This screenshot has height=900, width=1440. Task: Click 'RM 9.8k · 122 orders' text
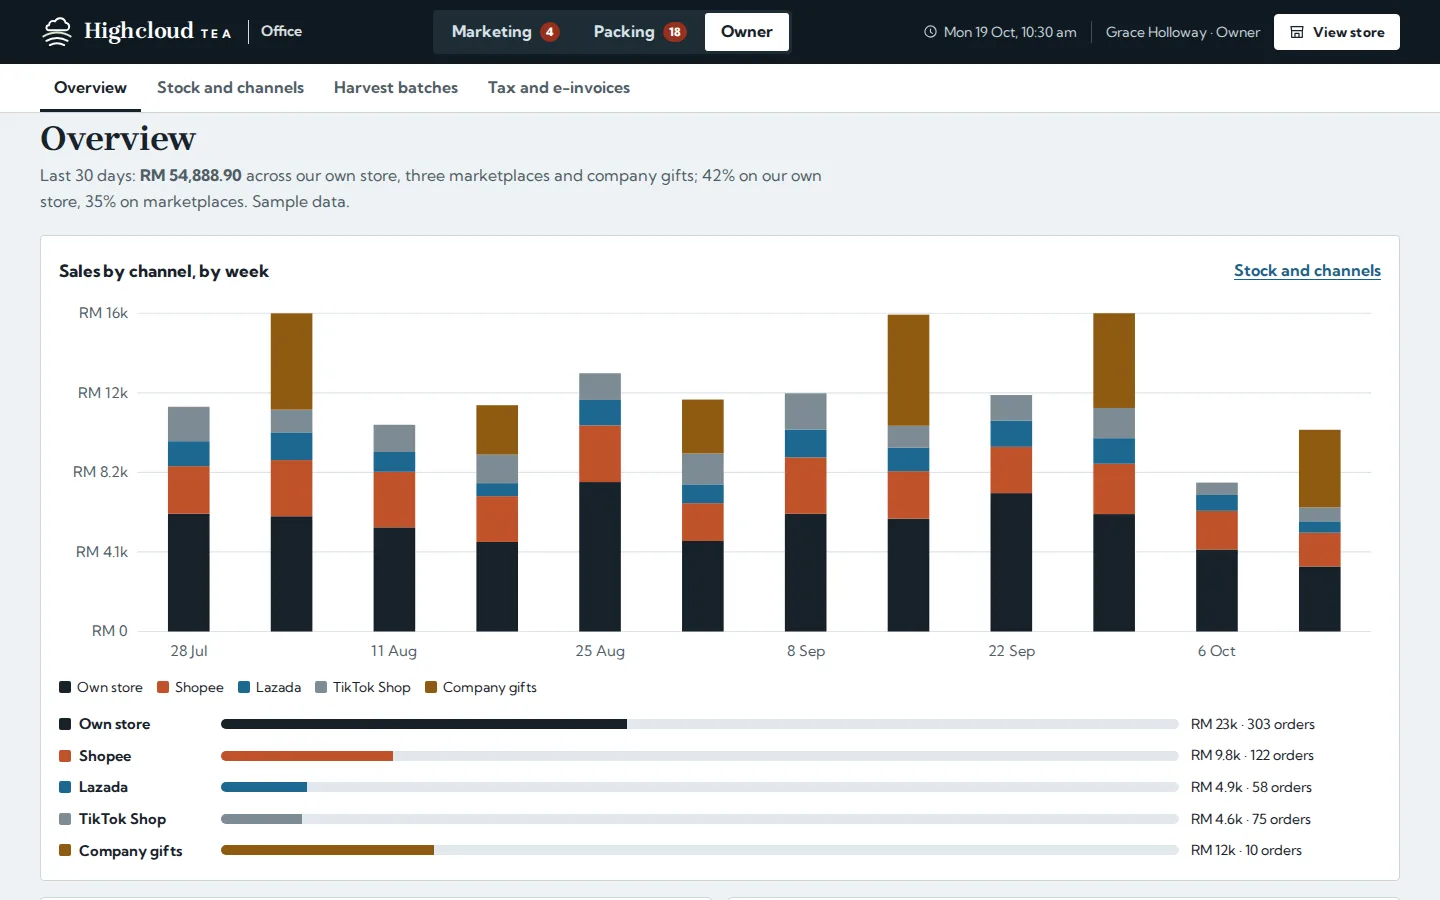click(1253, 755)
